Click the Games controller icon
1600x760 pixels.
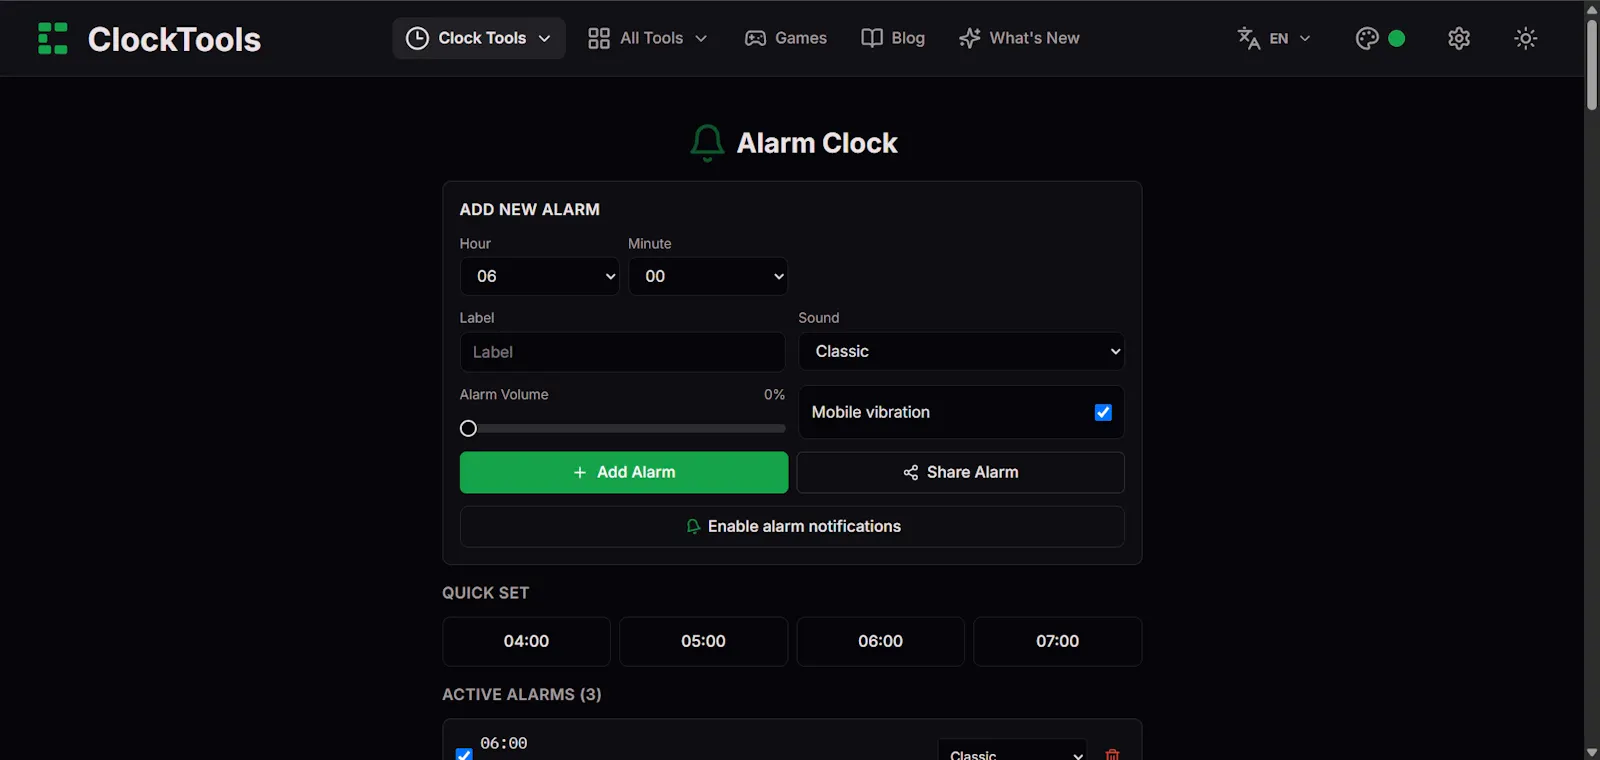(756, 38)
